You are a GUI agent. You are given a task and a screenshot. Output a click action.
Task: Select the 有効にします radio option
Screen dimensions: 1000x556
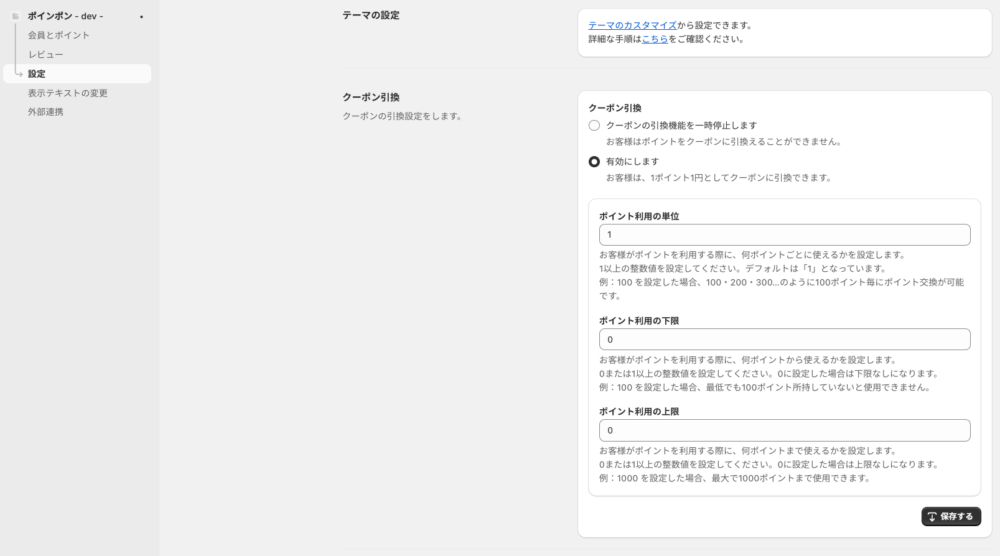pyautogui.click(x=594, y=161)
